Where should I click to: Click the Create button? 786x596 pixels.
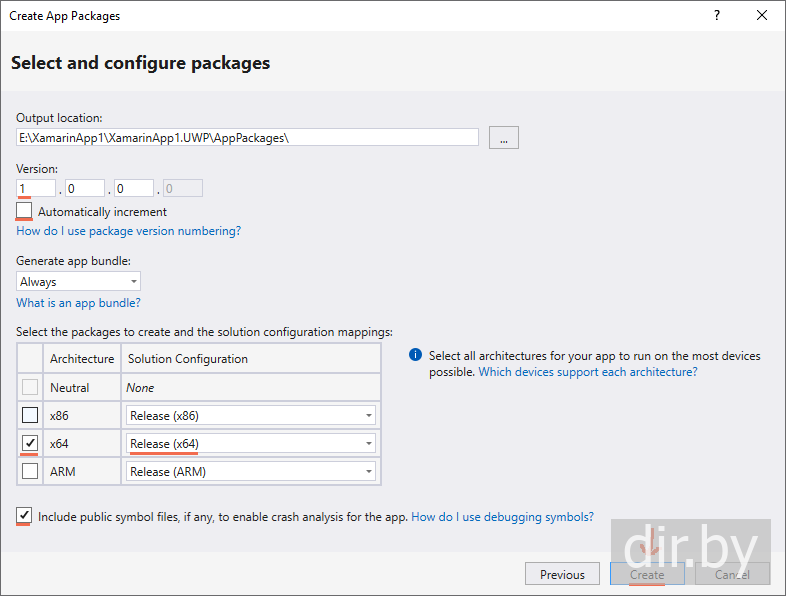click(647, 574)
